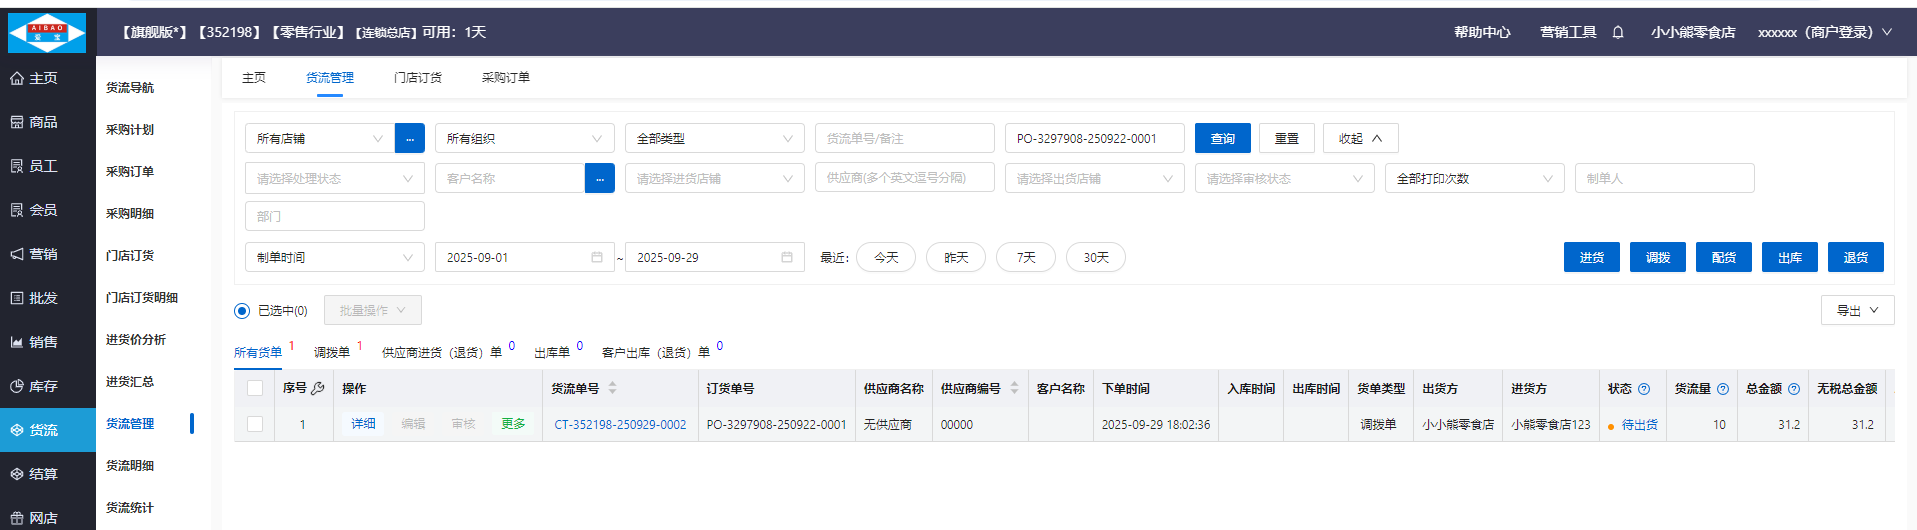Open 库存 in the left sidebar
1917x530 pixels.
click(x=43, y=386)
